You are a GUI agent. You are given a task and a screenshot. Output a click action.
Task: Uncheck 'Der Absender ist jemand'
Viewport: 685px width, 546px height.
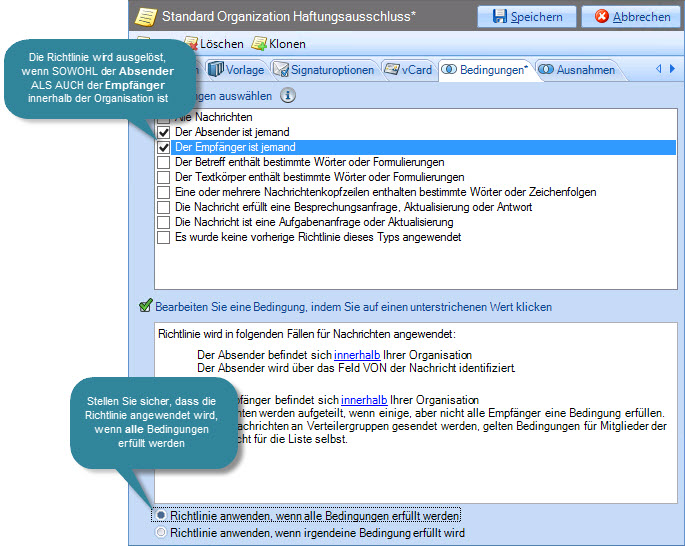(163, 132)
